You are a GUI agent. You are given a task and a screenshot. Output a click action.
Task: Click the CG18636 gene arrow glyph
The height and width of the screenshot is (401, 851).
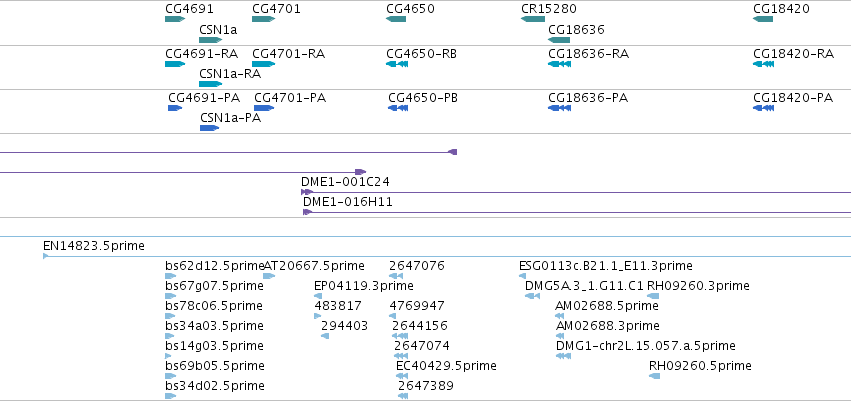click(559, 40)
